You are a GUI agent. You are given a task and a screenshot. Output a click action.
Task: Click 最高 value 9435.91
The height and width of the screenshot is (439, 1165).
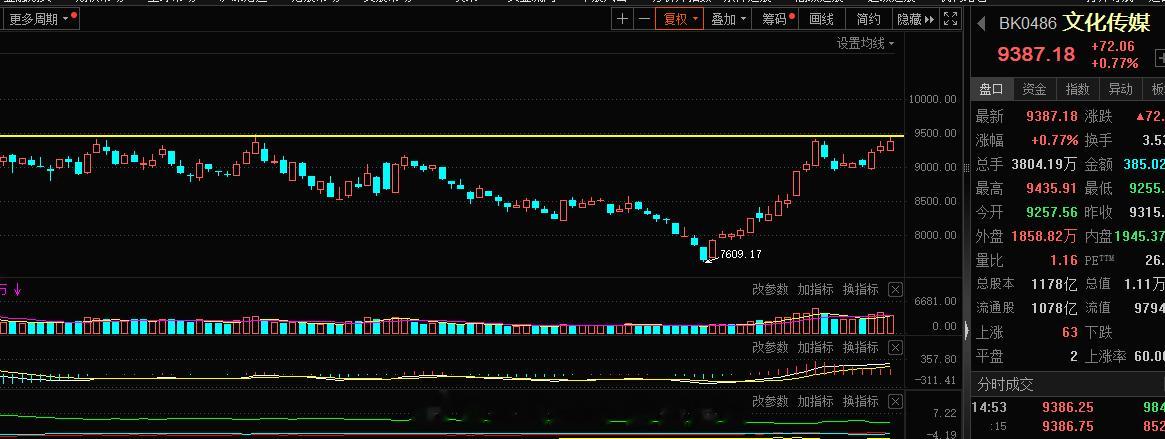point(1051,188)
